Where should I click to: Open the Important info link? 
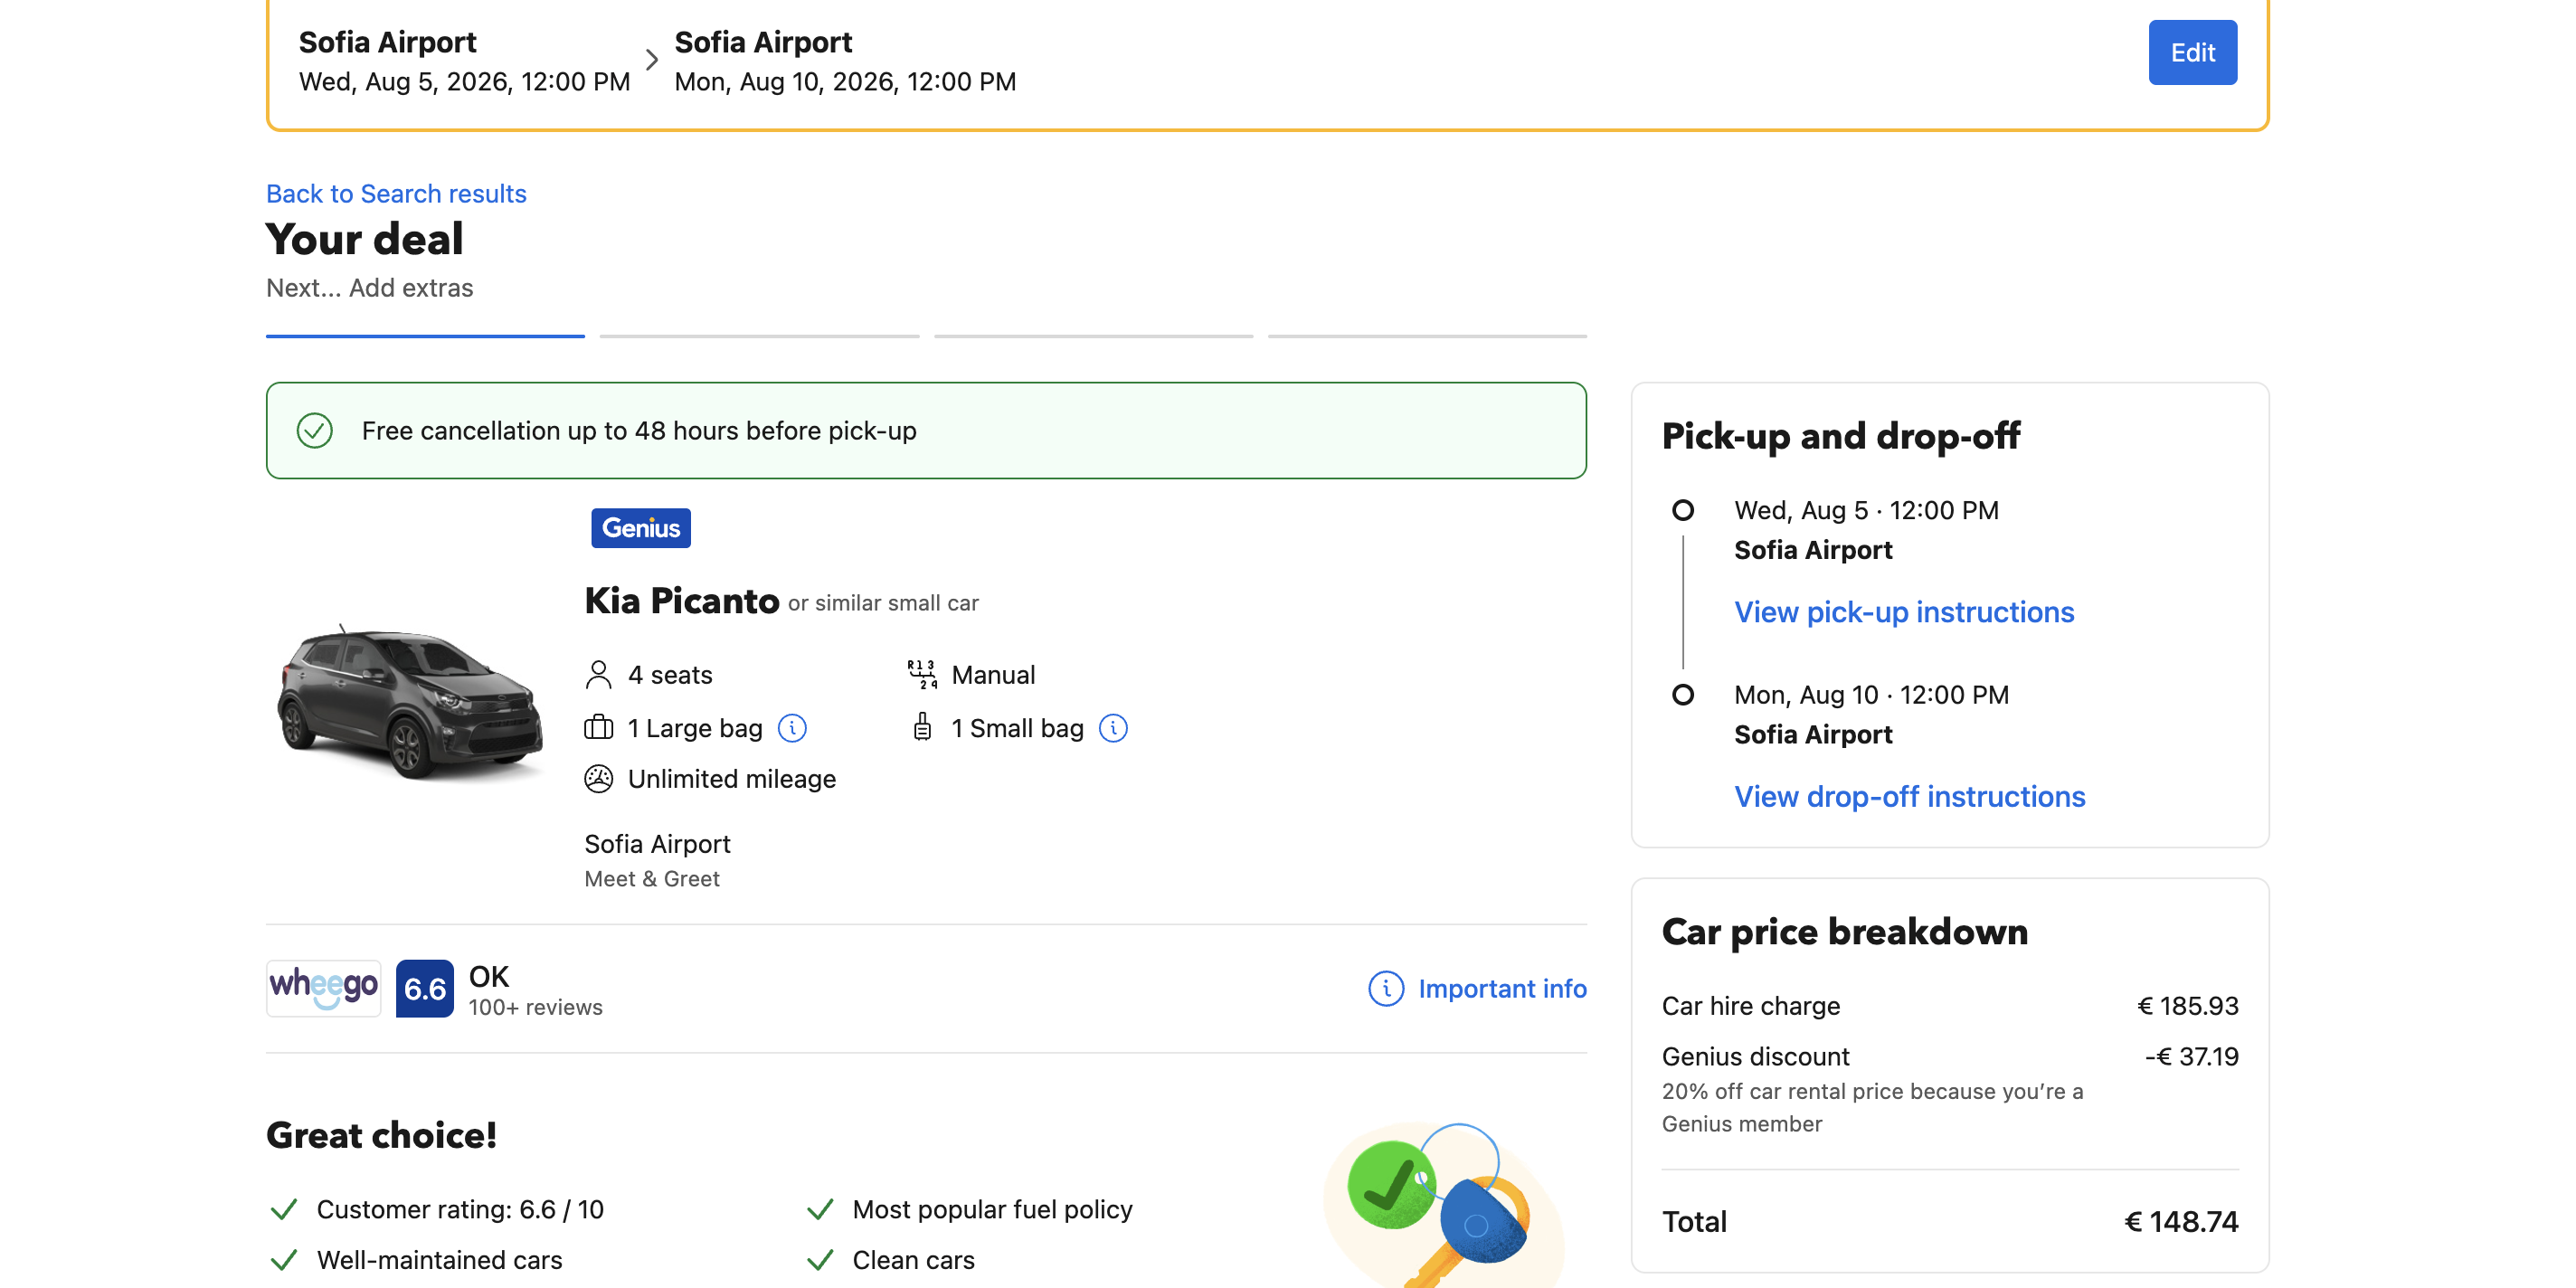(x=1502, y=988)
